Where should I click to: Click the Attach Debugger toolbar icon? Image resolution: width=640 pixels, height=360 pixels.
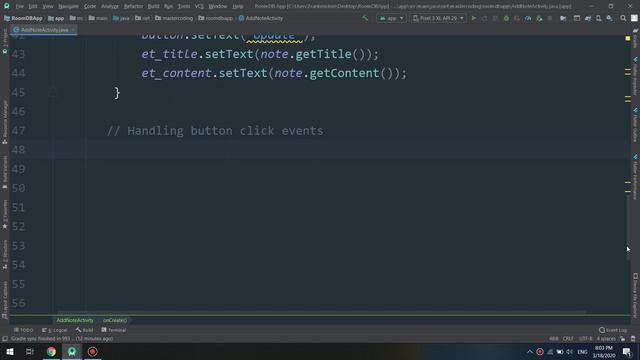[x=539, y=18]
